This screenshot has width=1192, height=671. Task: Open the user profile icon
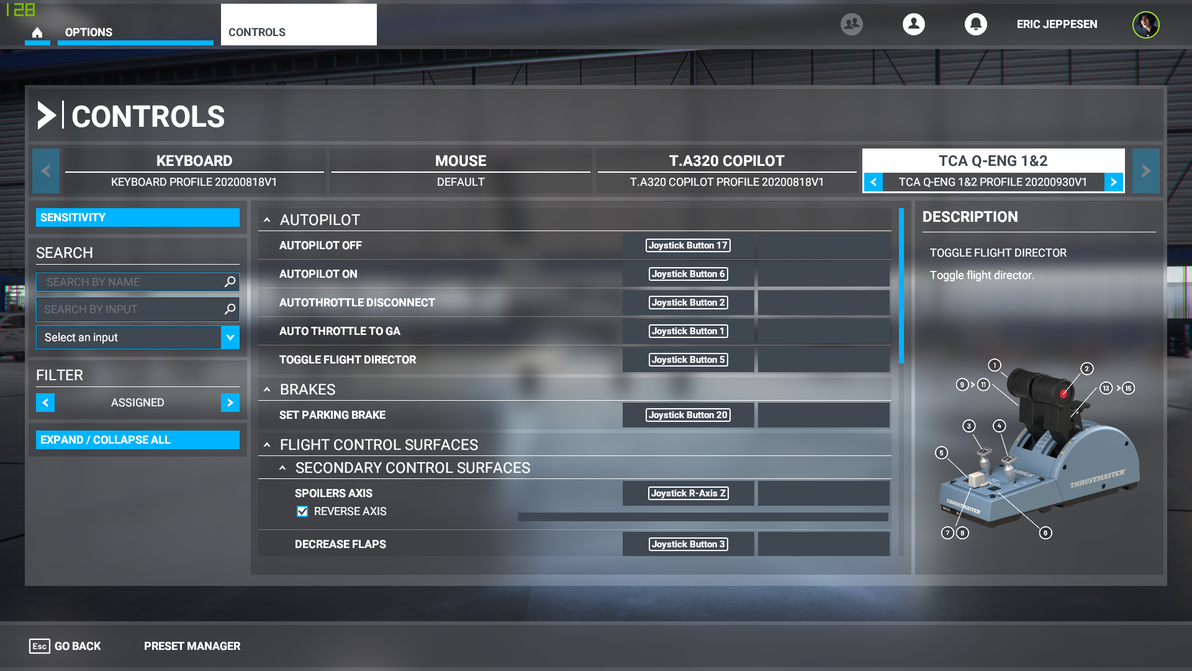tap(914, 24)
